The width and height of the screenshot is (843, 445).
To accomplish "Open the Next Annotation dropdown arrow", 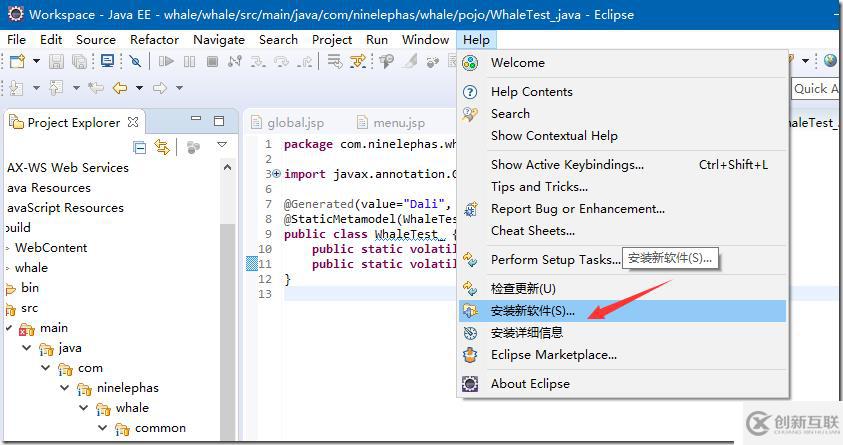I will [36, 88].
